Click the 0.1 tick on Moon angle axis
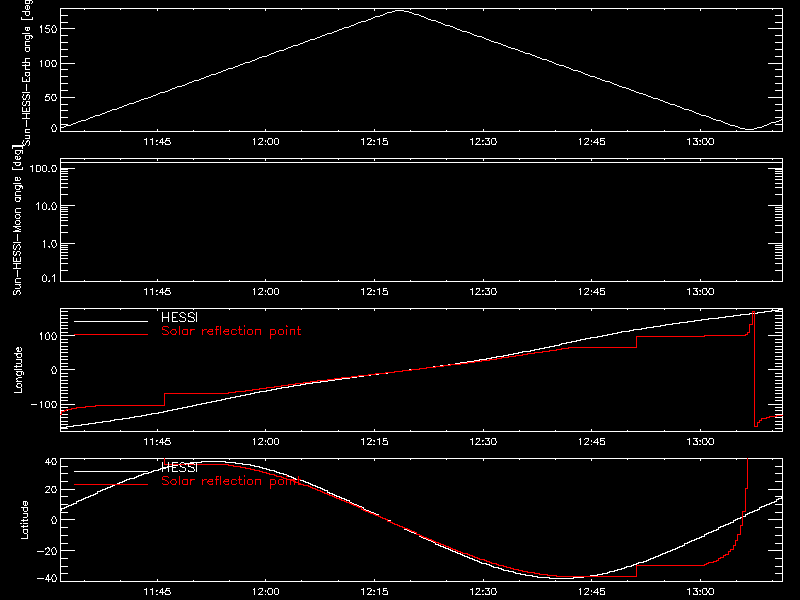Viewport: 800px width, 600px height. 49,278
